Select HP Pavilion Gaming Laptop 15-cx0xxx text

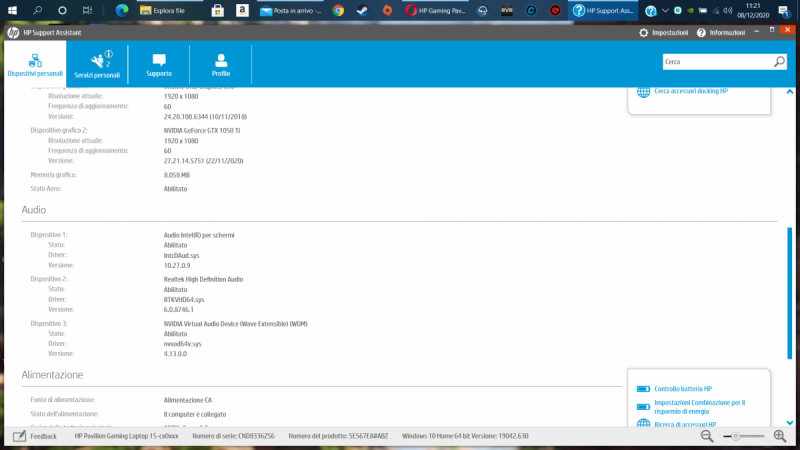[x=127, y=436]
